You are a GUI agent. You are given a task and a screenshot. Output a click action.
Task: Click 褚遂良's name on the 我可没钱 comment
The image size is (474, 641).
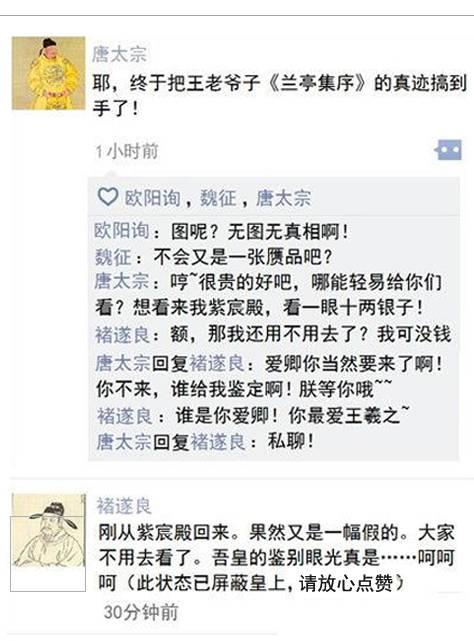pyautogui.click(x=122, y=335)
